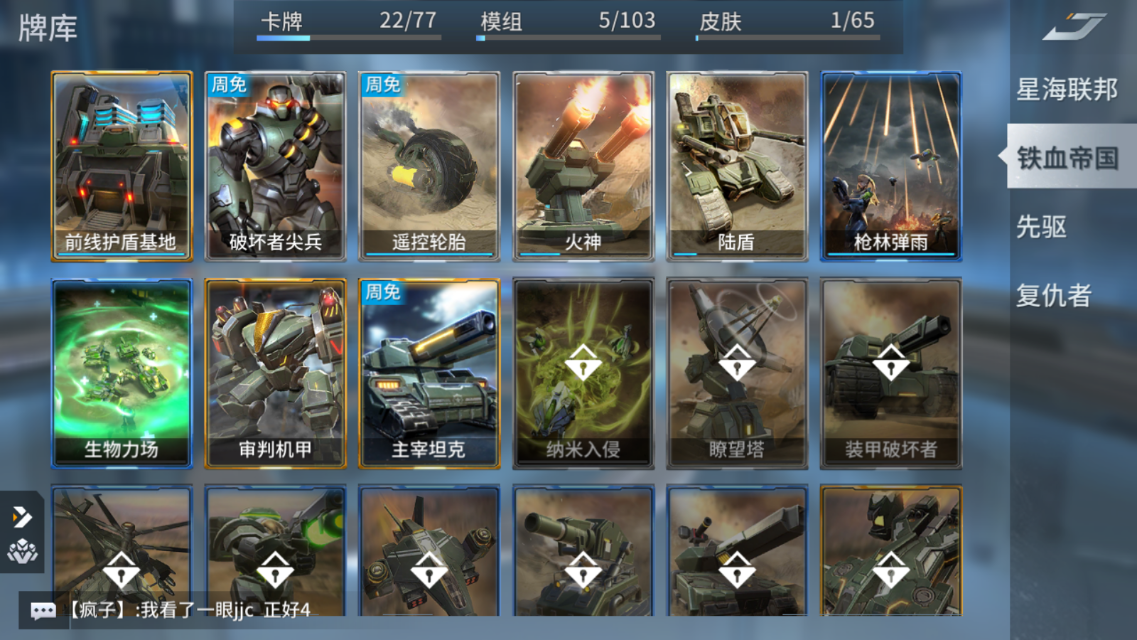
Task: Expand the side panel arrow icon
Action: 22,517
